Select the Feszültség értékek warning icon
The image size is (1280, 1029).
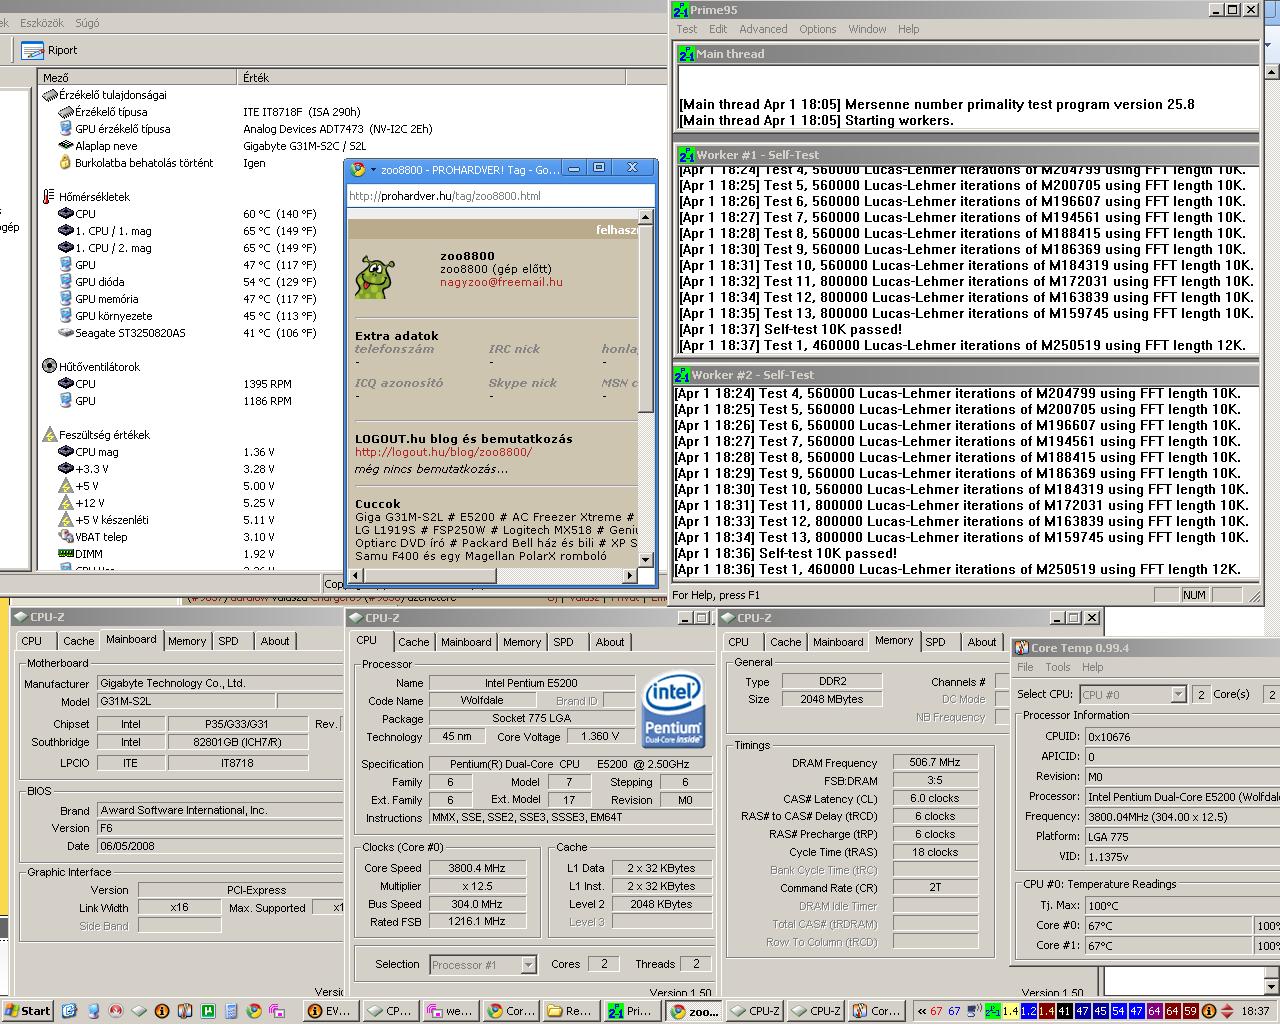click(x=50, y=435)
